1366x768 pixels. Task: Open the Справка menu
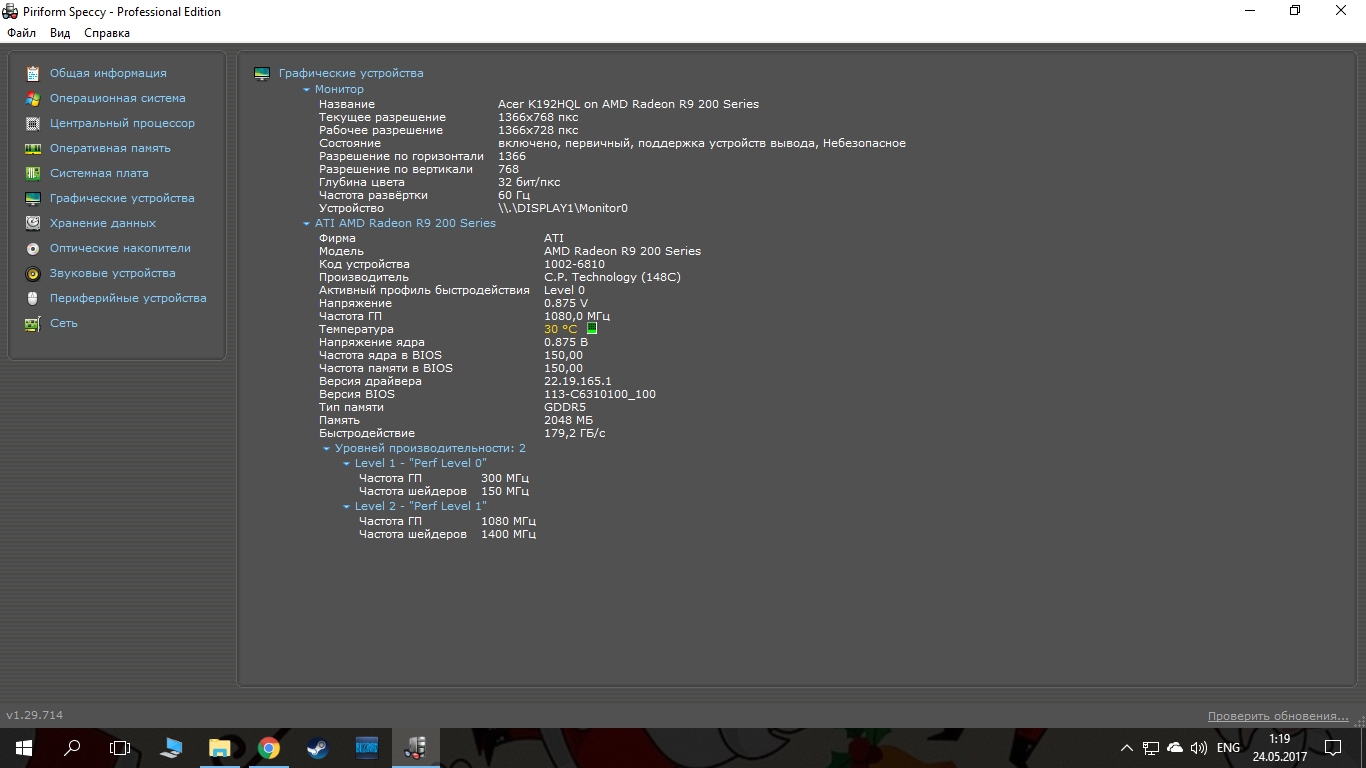pyautogui.click(x=107, y=33)
